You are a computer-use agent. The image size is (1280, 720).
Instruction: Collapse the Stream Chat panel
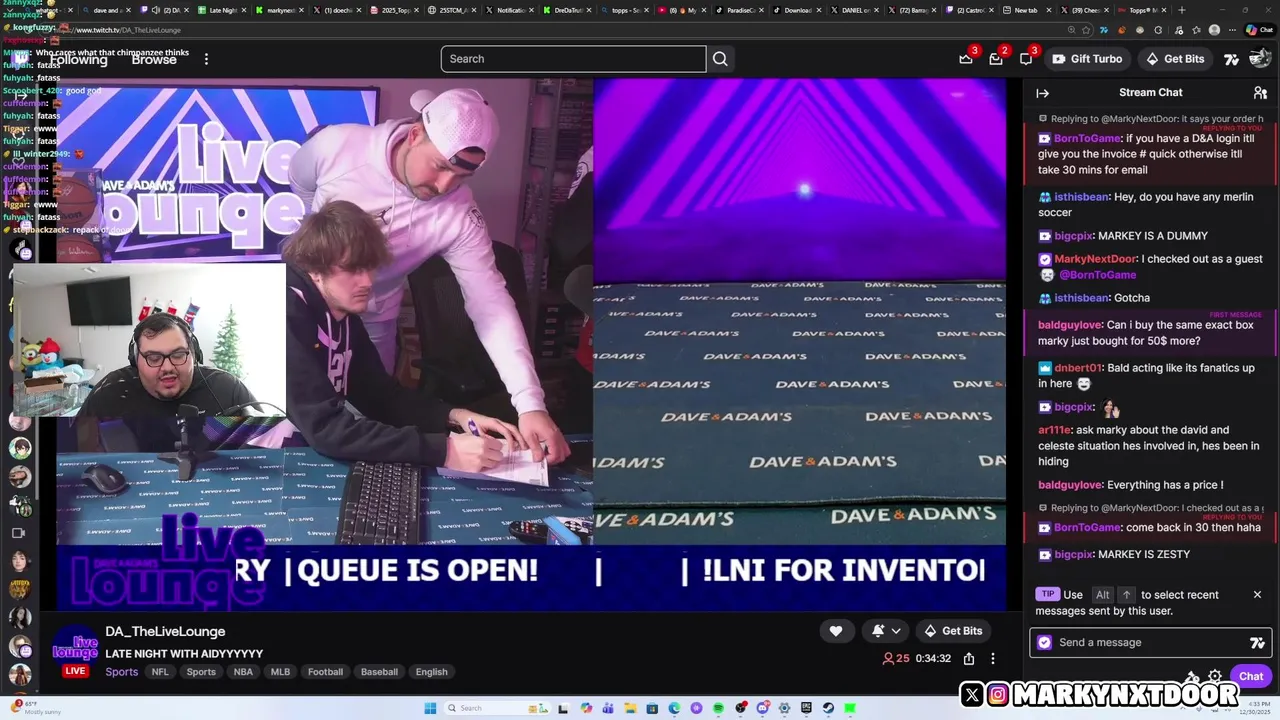click(x=1042, y=93)
